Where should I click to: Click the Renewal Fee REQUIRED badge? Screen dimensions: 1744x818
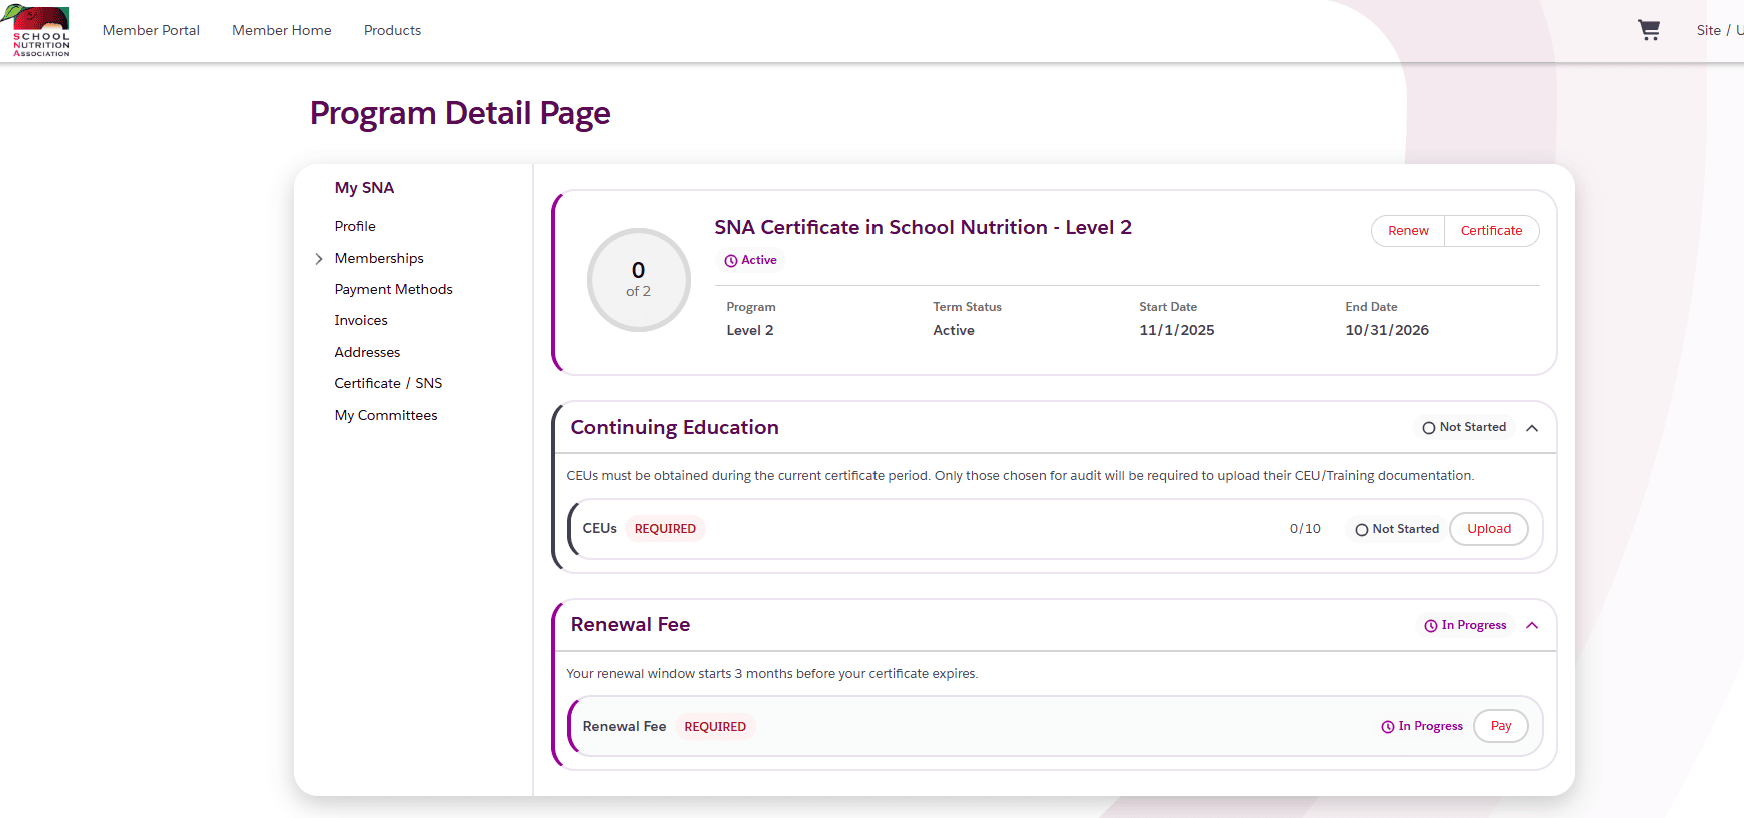[x=715, y=727]
